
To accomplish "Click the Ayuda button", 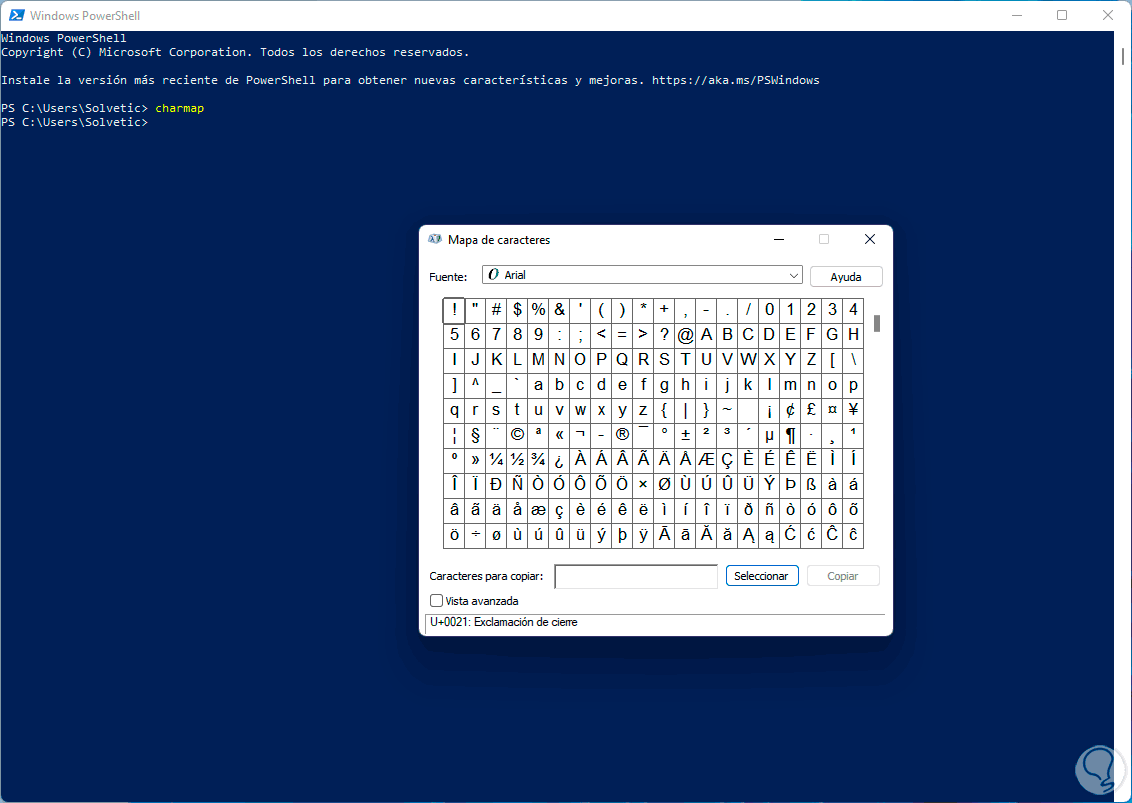I will click(846, 277).
